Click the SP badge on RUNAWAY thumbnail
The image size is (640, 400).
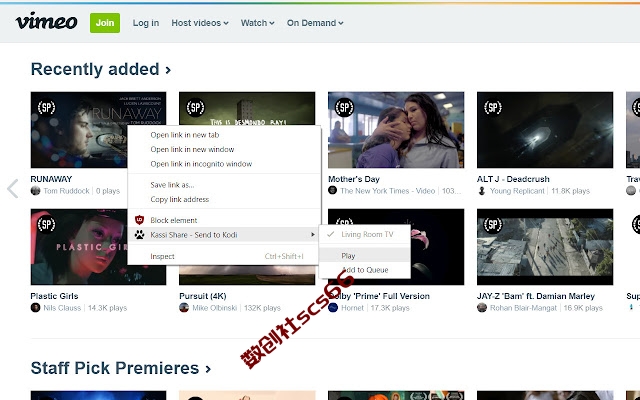click(x=46, y=108)
